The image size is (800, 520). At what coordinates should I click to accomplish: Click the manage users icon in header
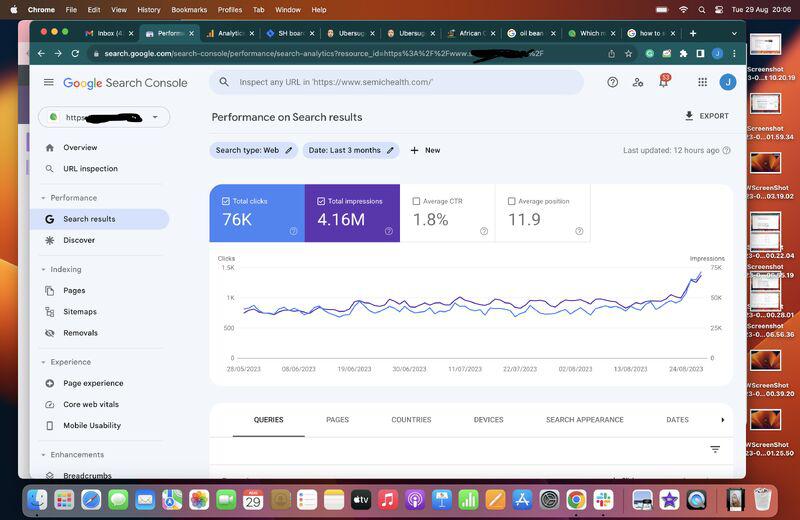pos(638,82)
